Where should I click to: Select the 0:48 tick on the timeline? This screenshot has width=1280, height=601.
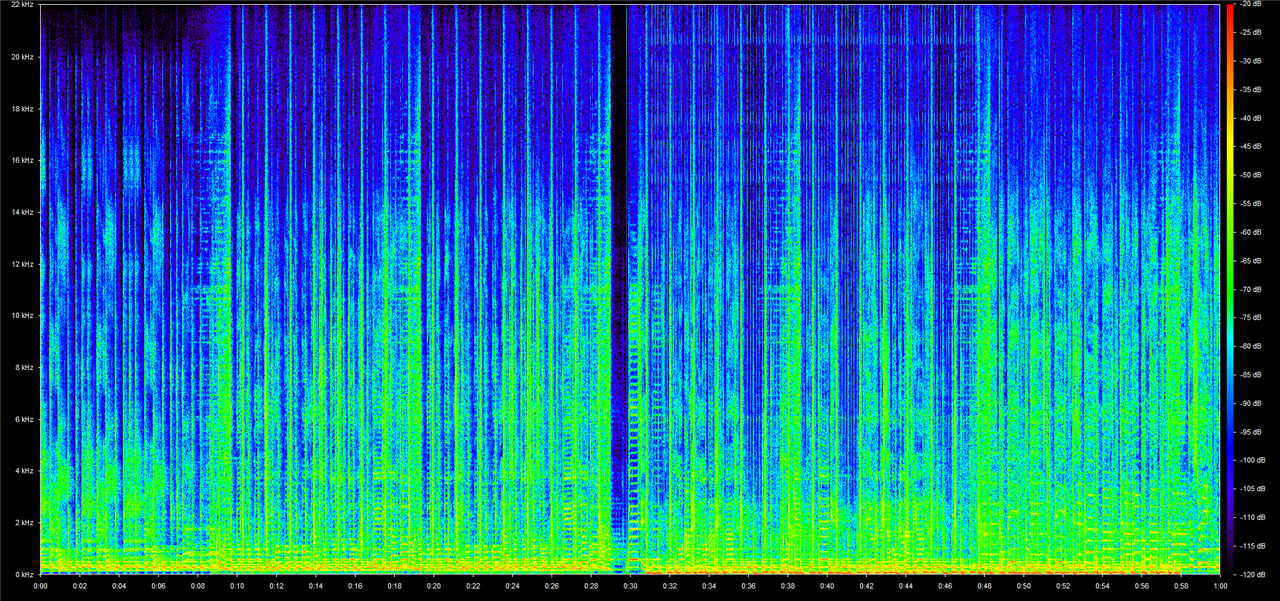coord(984,586)
